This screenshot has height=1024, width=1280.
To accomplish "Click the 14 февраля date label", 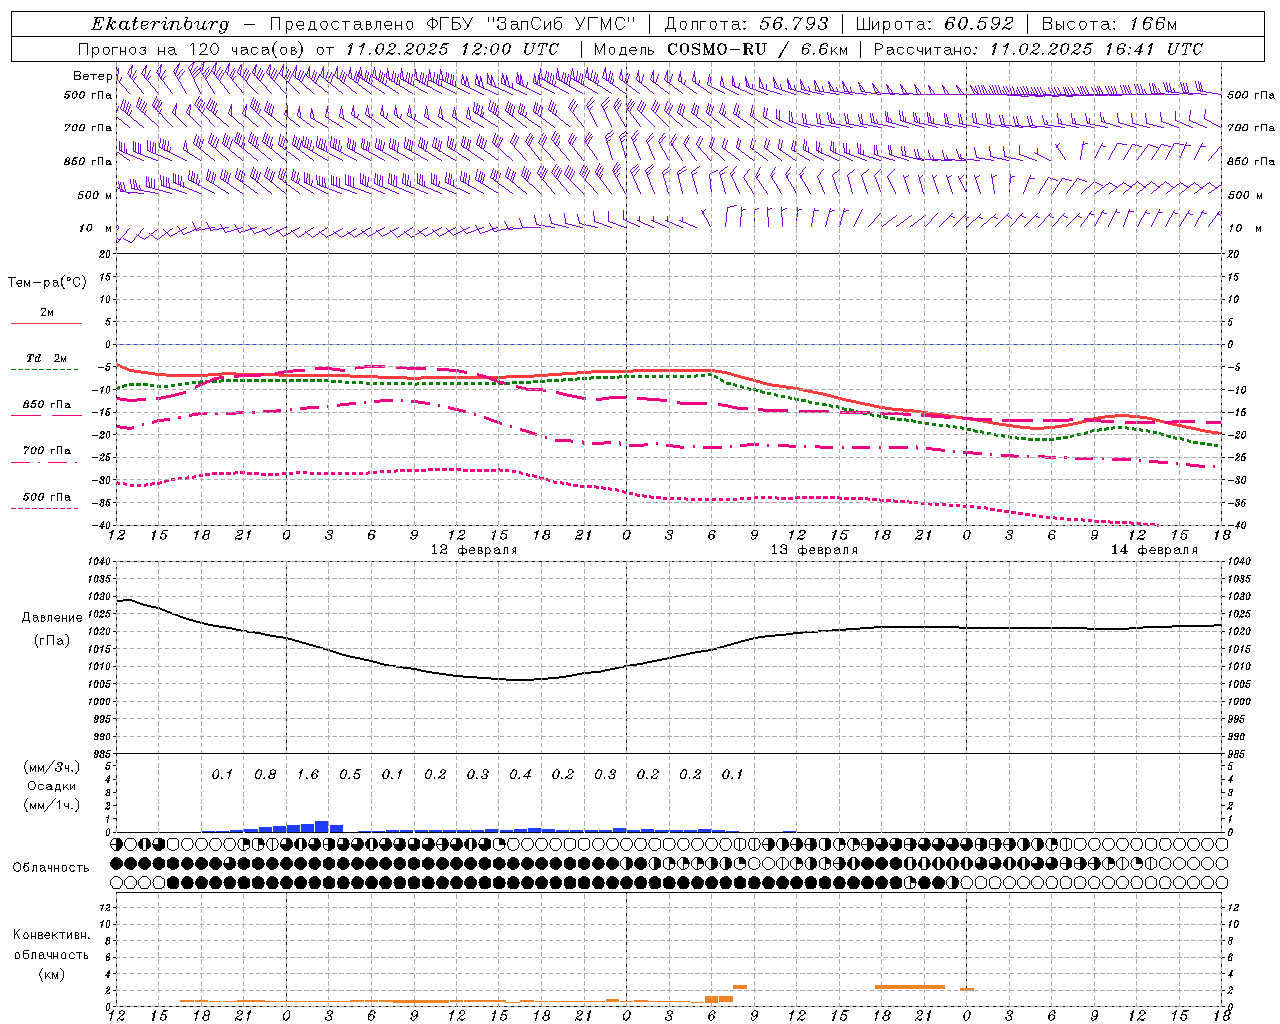I will click(x=1154, y=550).
